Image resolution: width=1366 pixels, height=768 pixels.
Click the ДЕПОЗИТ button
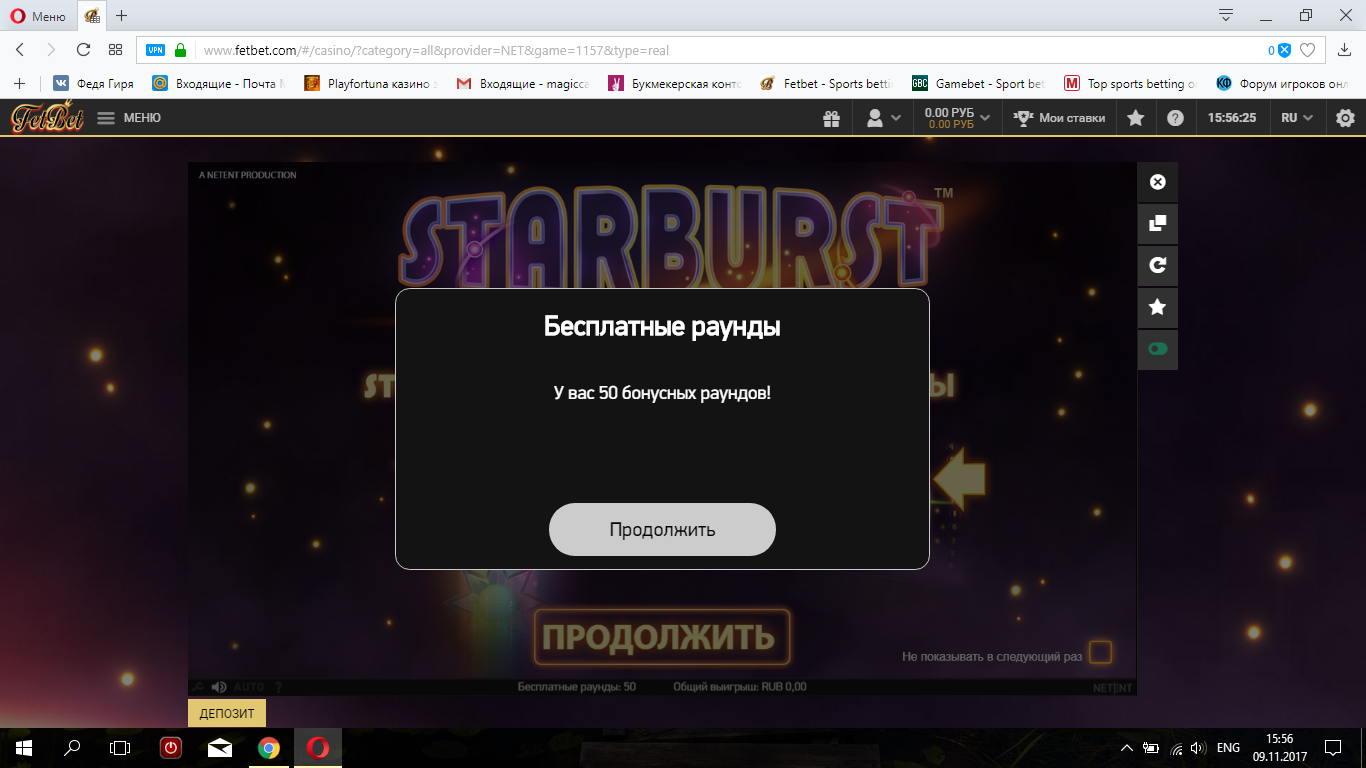[x=227, y=713]
